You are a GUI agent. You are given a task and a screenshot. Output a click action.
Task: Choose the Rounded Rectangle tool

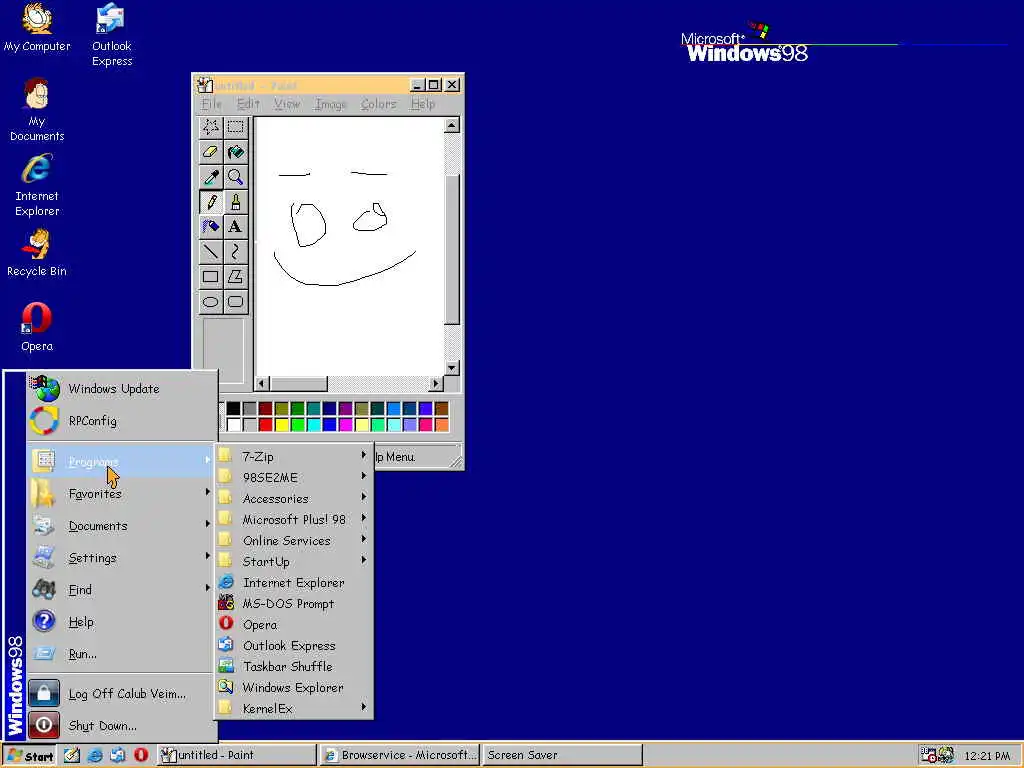(235, 302)
